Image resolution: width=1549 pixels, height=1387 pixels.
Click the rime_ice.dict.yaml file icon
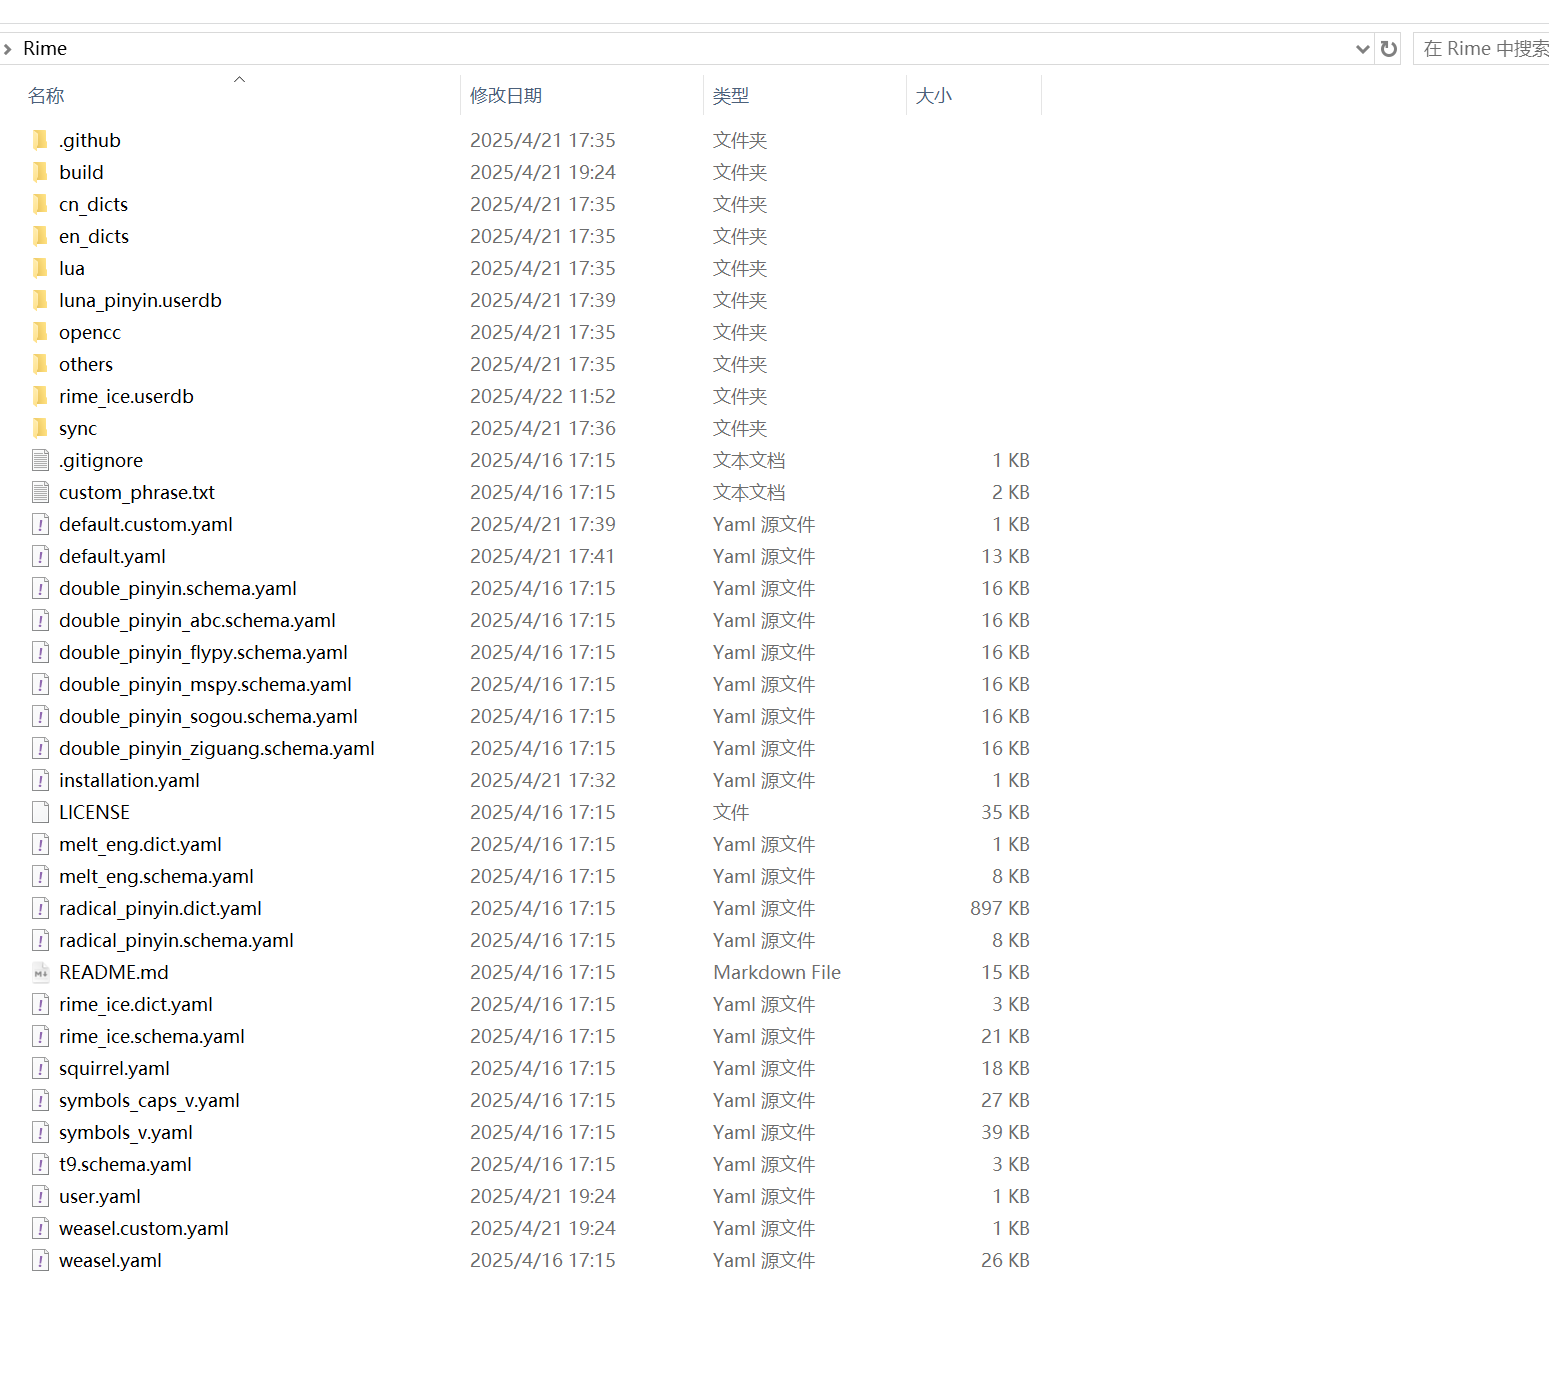click(40, 1004)
